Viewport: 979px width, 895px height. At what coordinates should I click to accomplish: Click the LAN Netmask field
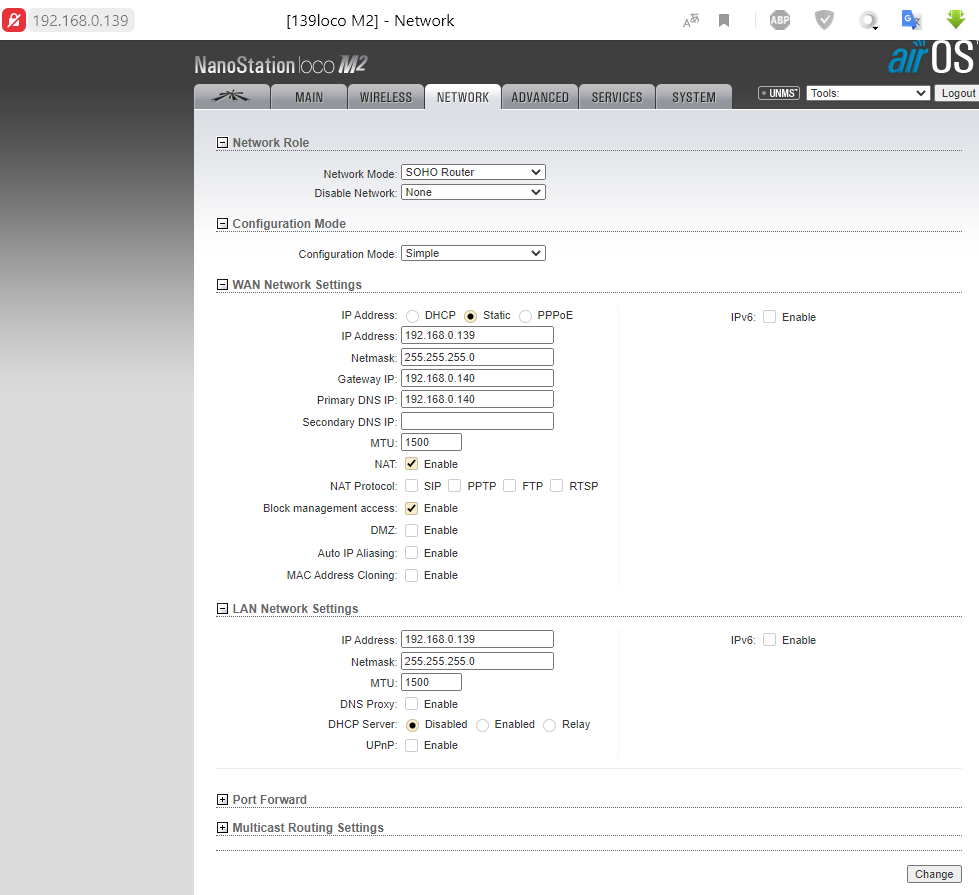click(477, 661)
